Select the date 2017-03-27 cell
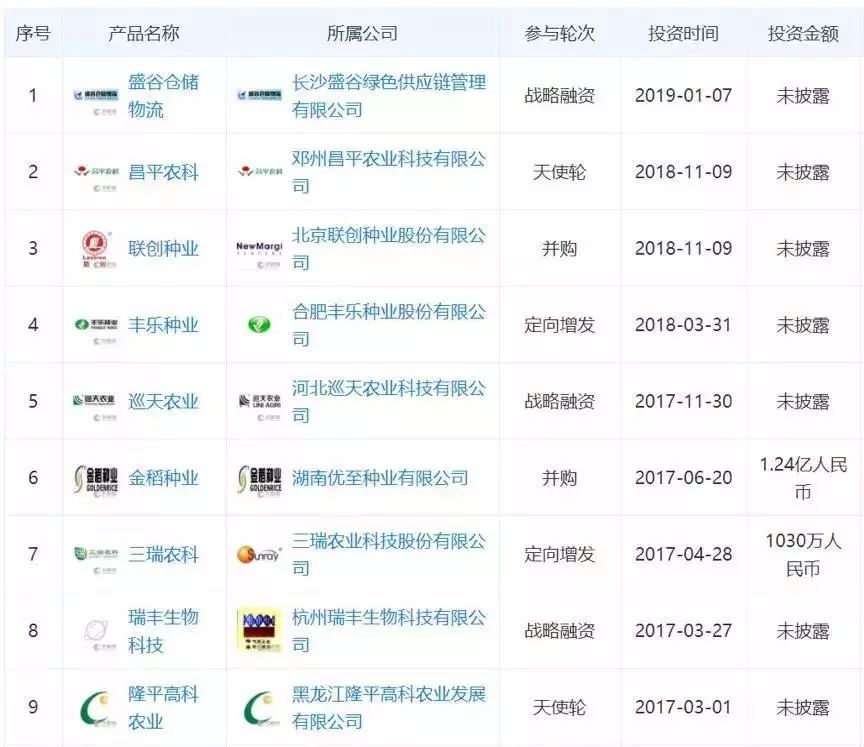864x747 pixels. (683, 631)
